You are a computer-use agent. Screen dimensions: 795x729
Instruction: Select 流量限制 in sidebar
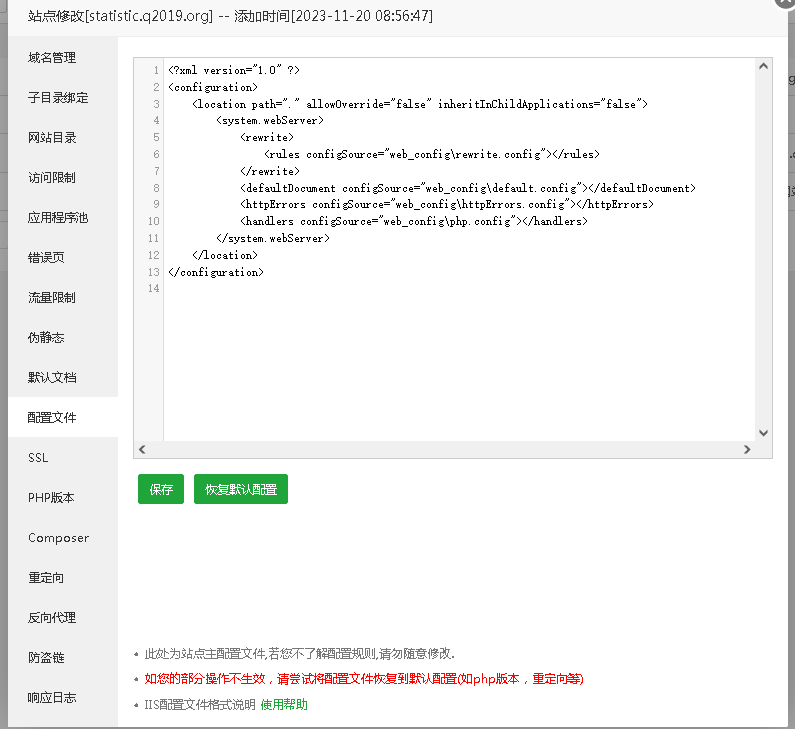(52, 298)
